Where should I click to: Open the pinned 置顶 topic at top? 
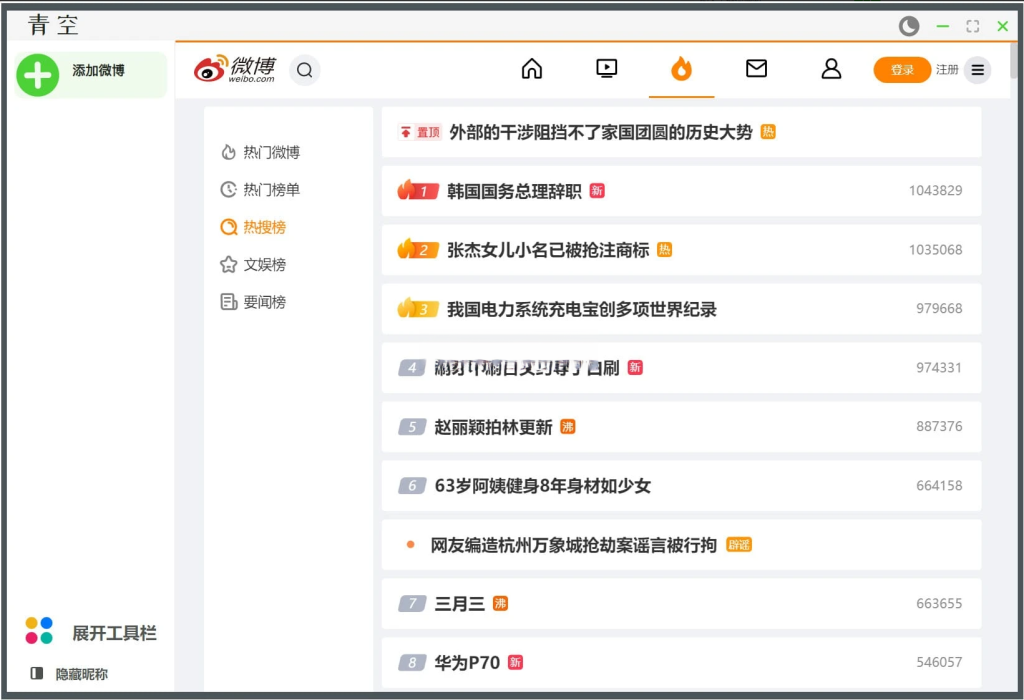click(600, 132)
